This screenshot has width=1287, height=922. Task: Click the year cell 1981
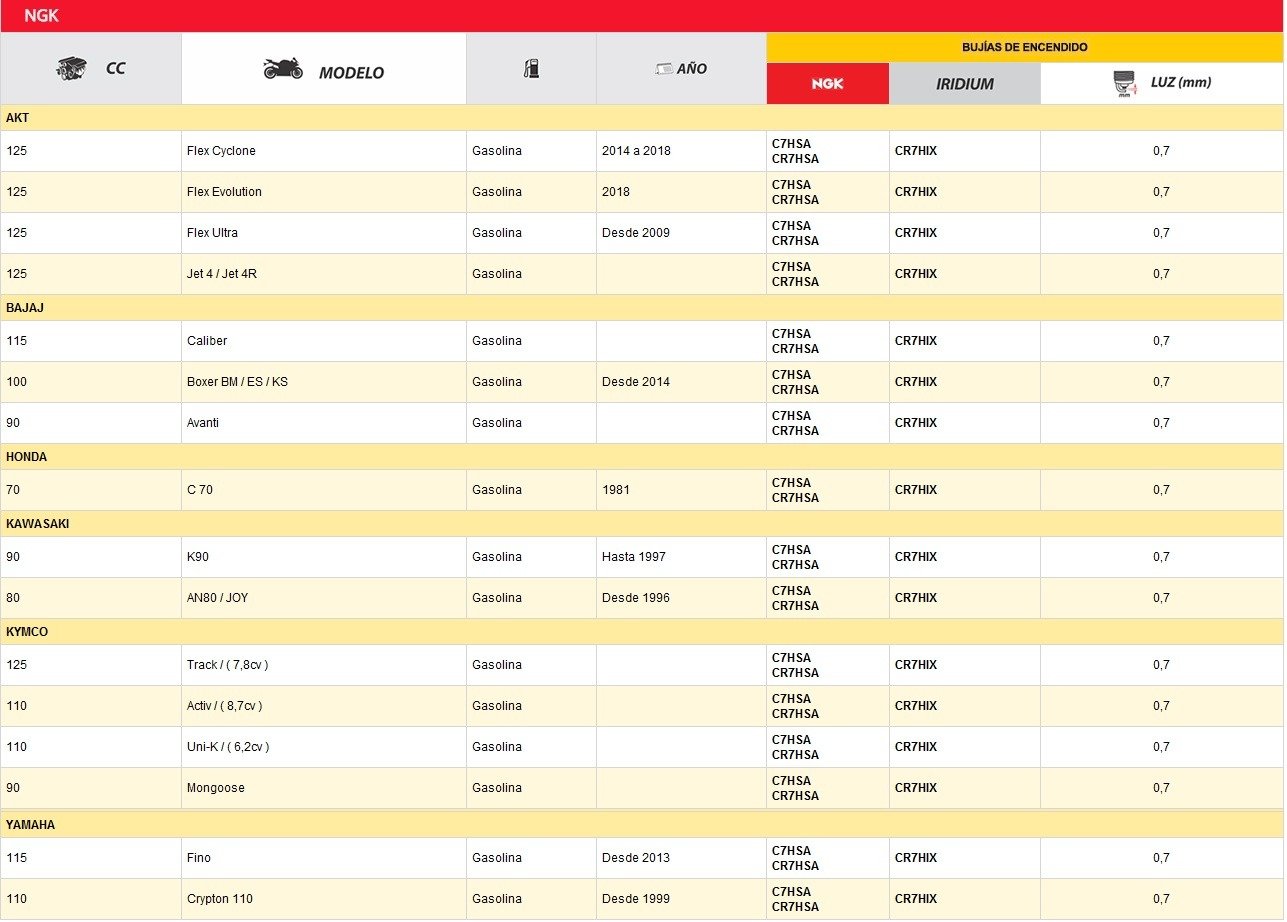point(682,490)
